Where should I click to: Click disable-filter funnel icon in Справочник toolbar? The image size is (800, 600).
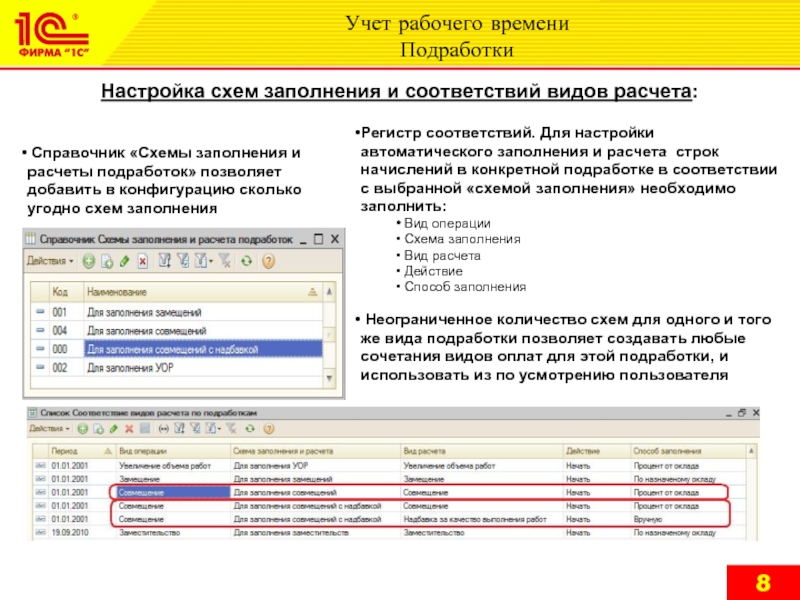click(224, 261)
